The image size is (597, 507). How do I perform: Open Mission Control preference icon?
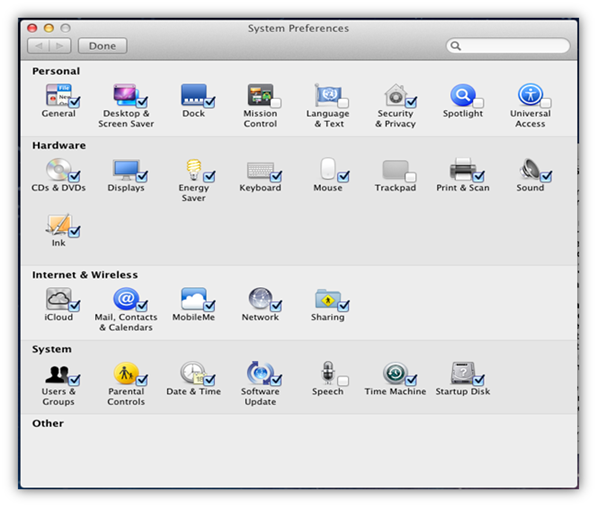tap(260, 95)
